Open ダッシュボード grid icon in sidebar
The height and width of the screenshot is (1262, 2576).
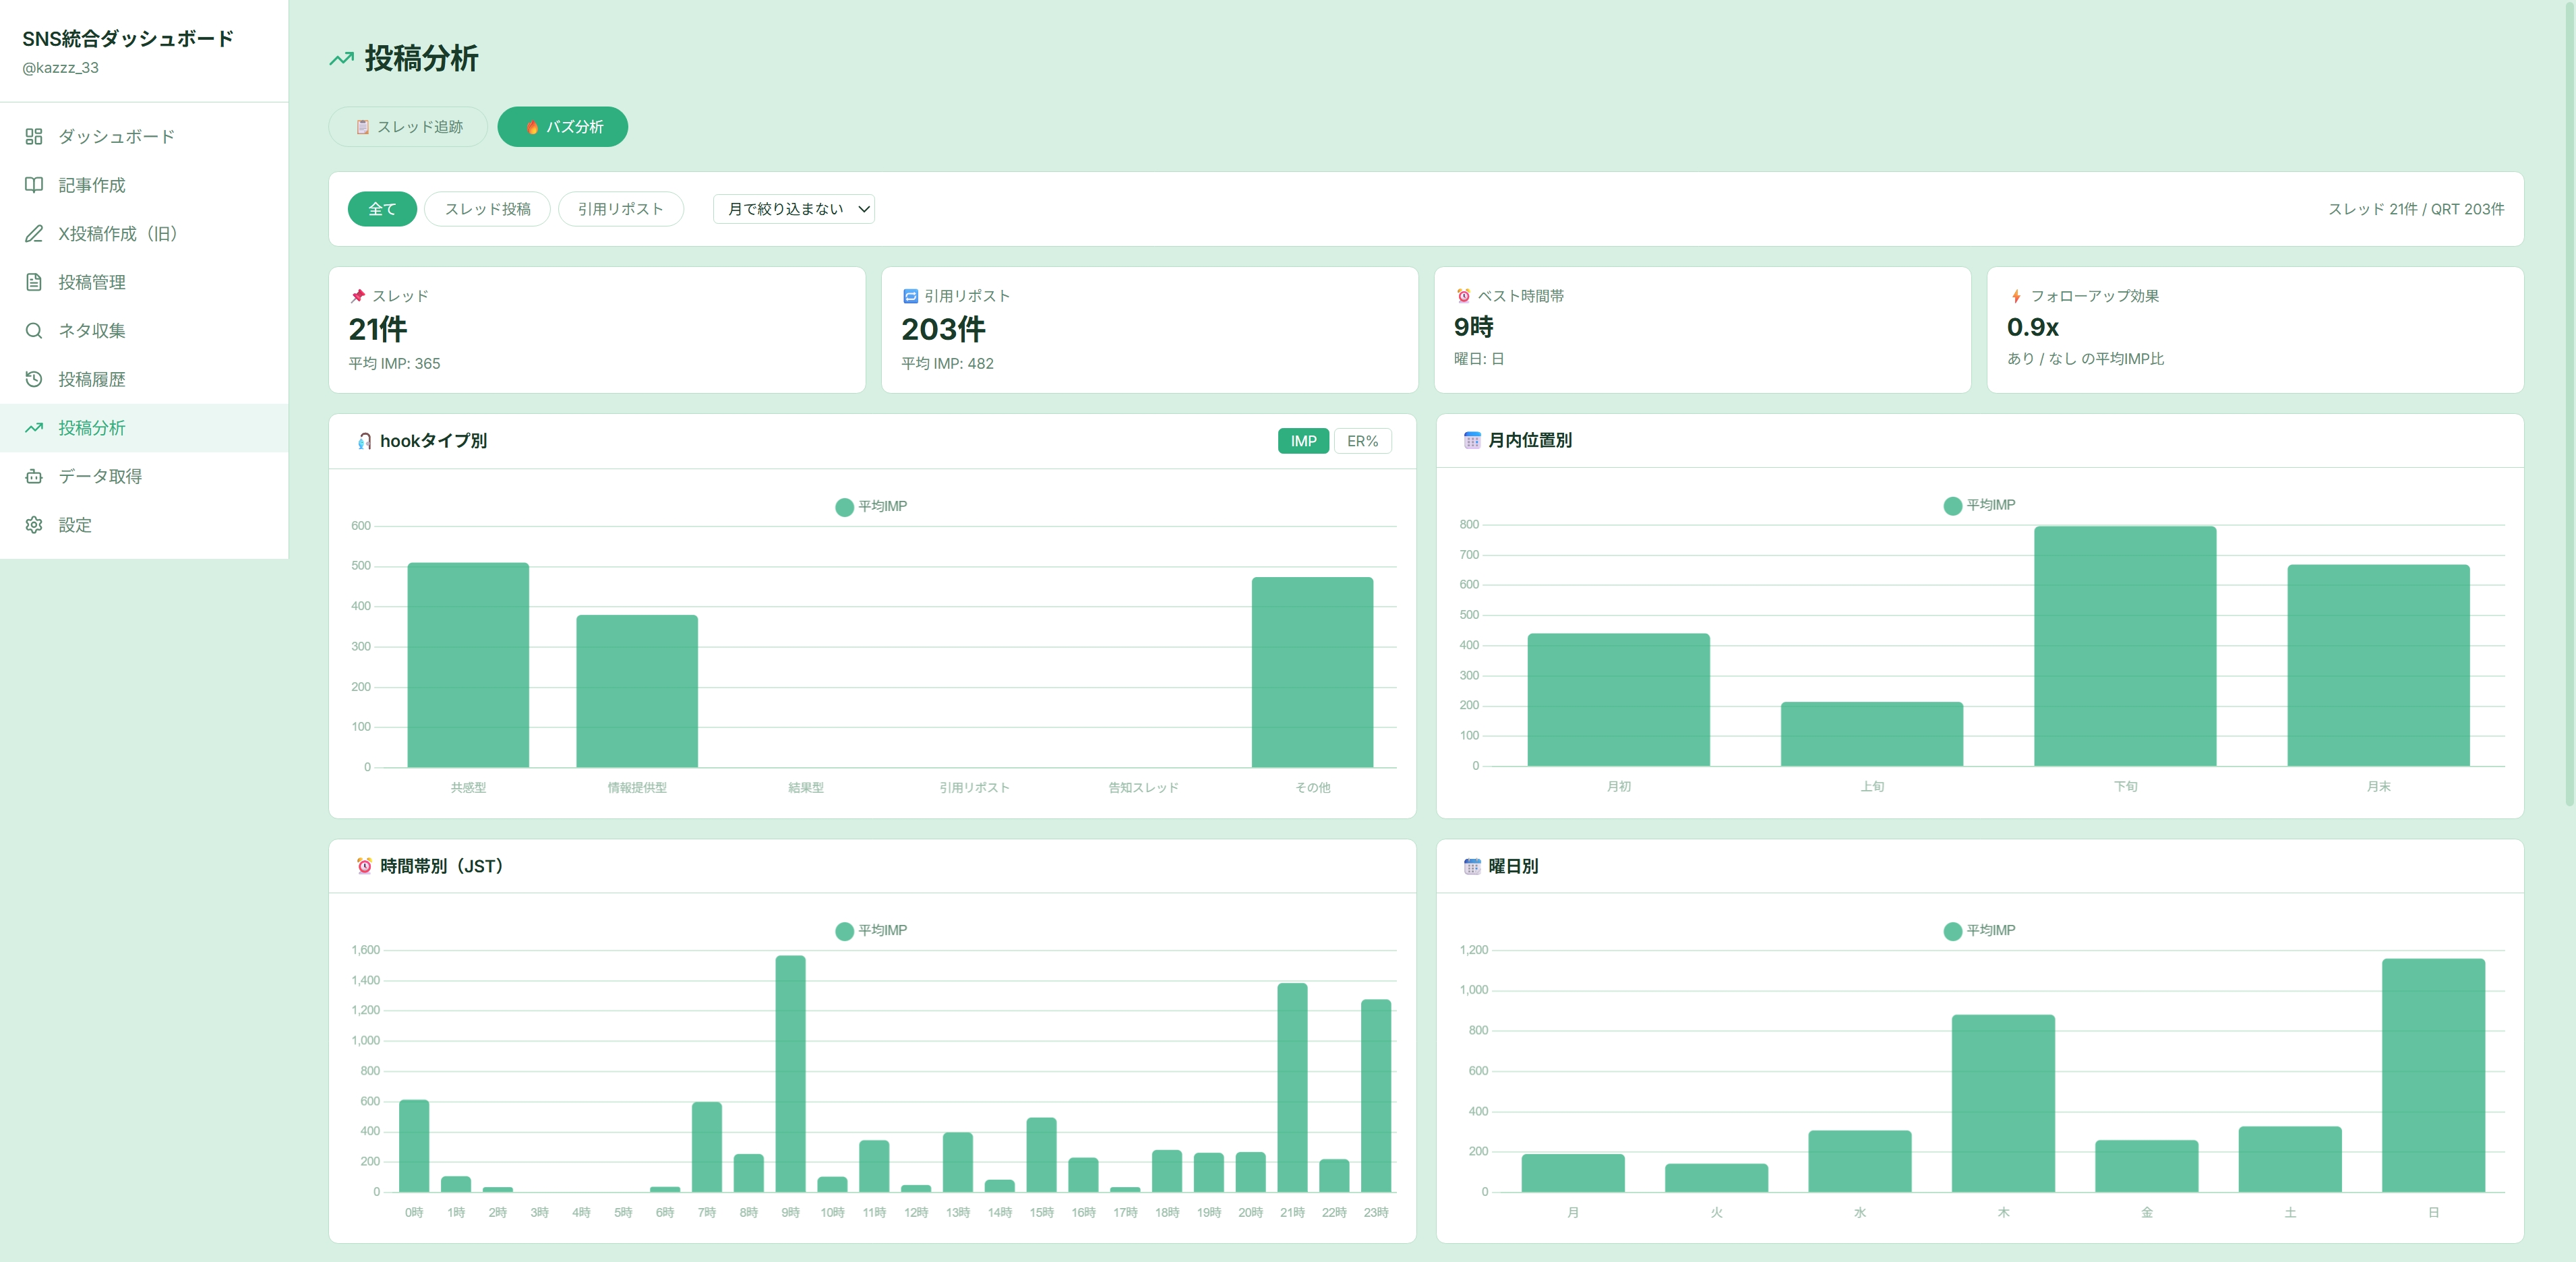point(34,136)
